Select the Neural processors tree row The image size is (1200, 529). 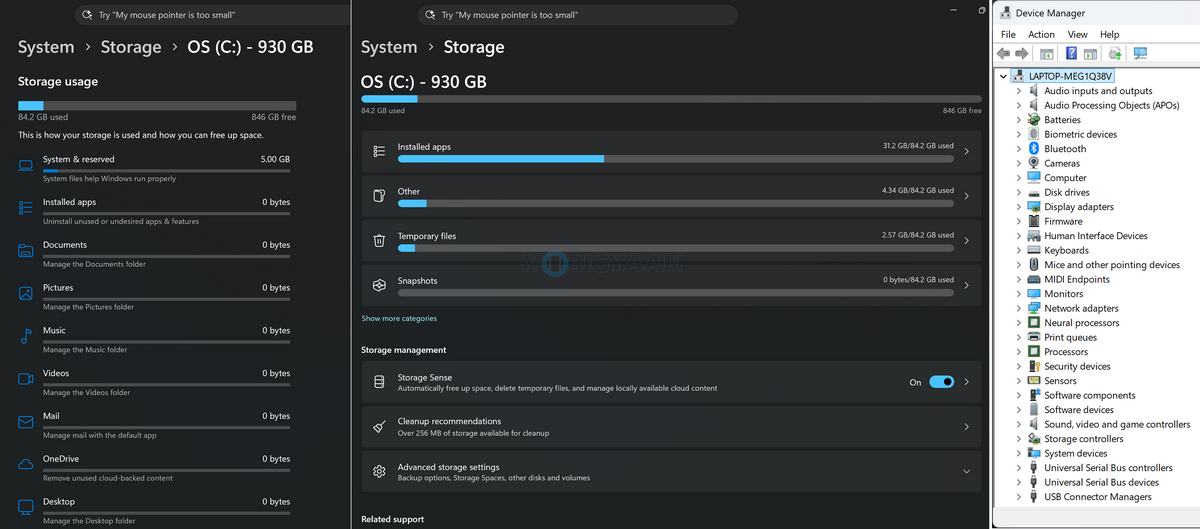1082,323
